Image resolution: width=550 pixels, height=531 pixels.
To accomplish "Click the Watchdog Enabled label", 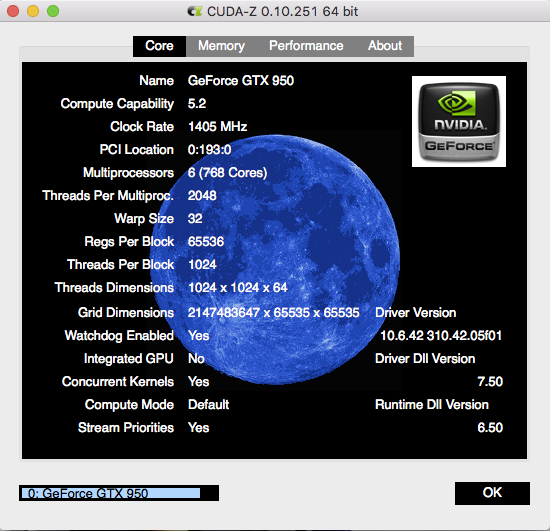I will (x=119, y=336).
